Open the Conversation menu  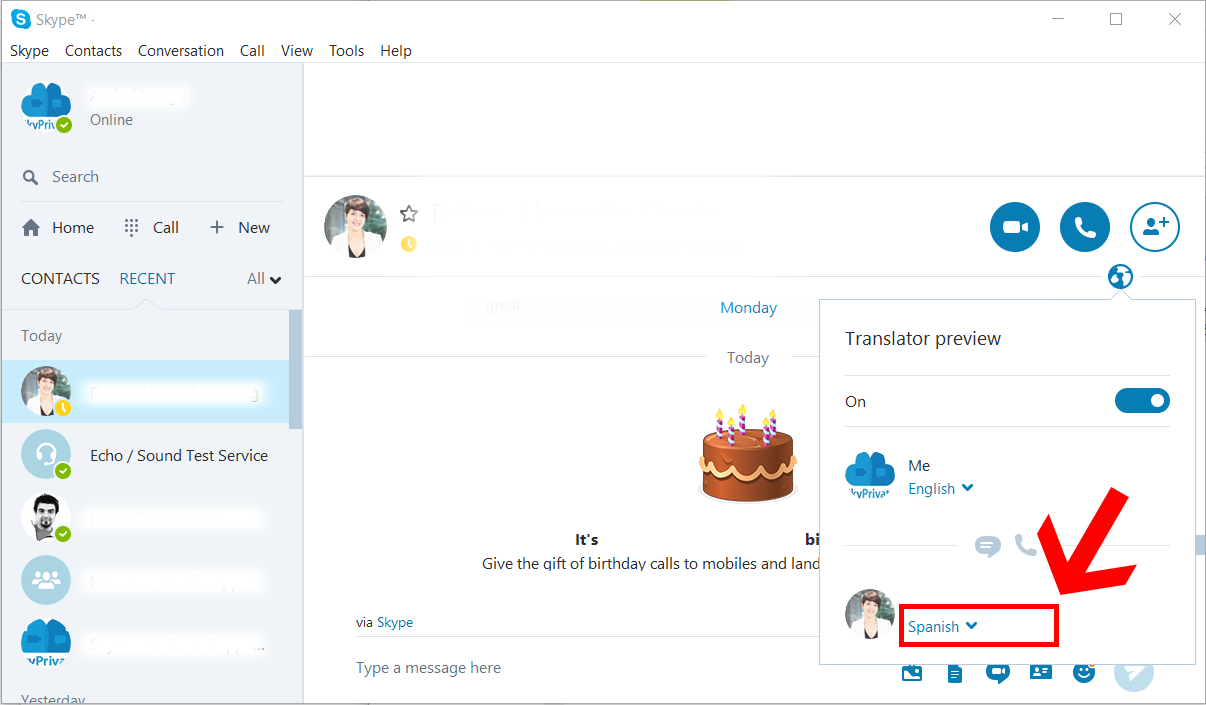point(181,51)
